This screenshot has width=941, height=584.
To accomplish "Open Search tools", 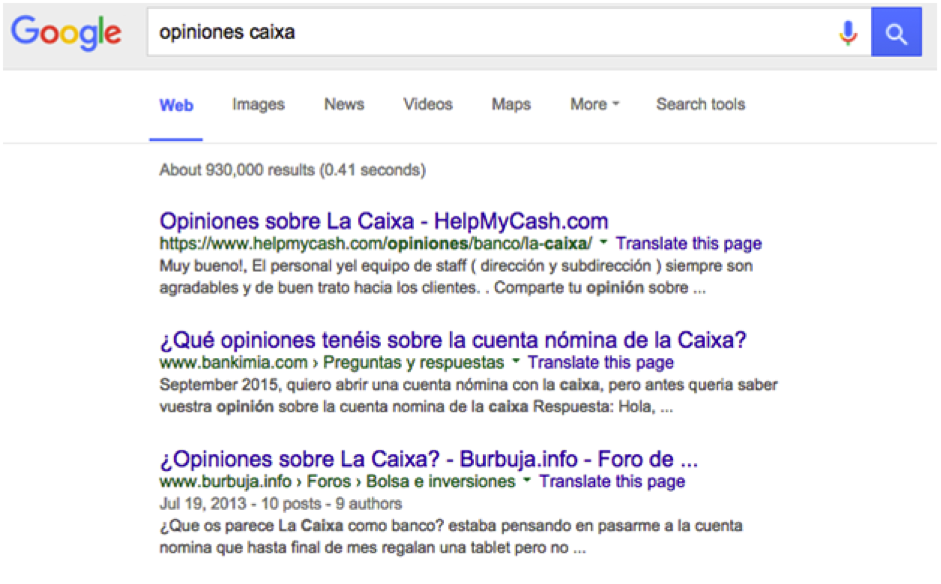I will 700,104.
